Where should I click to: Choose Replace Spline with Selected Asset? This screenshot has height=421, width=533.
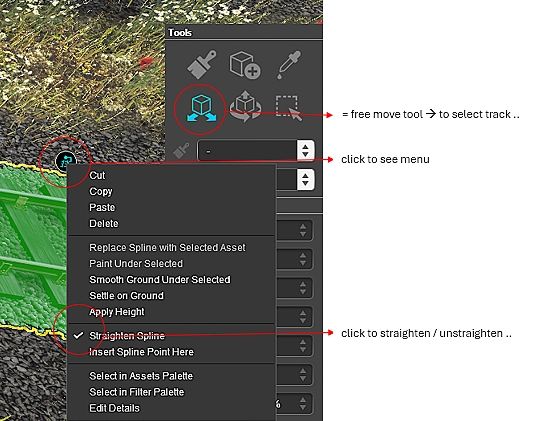167,248
